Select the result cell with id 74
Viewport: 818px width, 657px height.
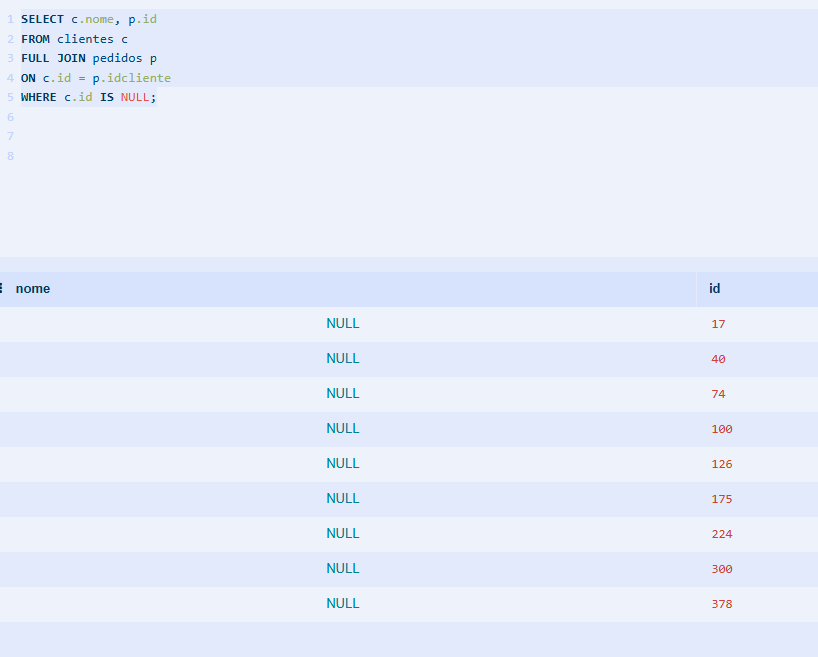(757, 394)
